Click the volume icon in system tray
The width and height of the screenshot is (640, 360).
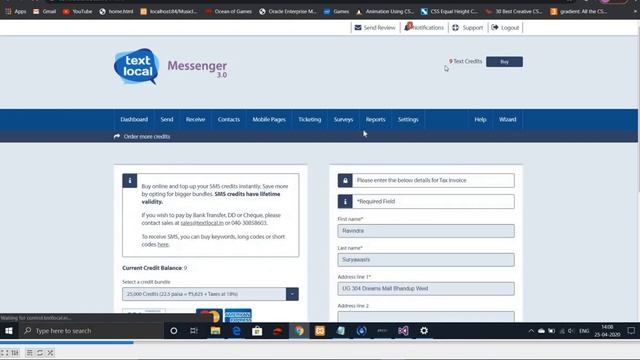[571, 331]
